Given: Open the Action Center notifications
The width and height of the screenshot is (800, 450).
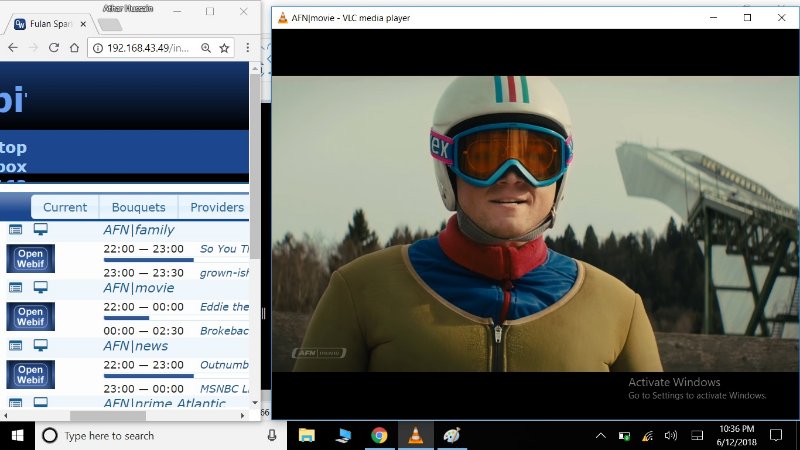Looking at the screenshot, I should pos(776,435).
